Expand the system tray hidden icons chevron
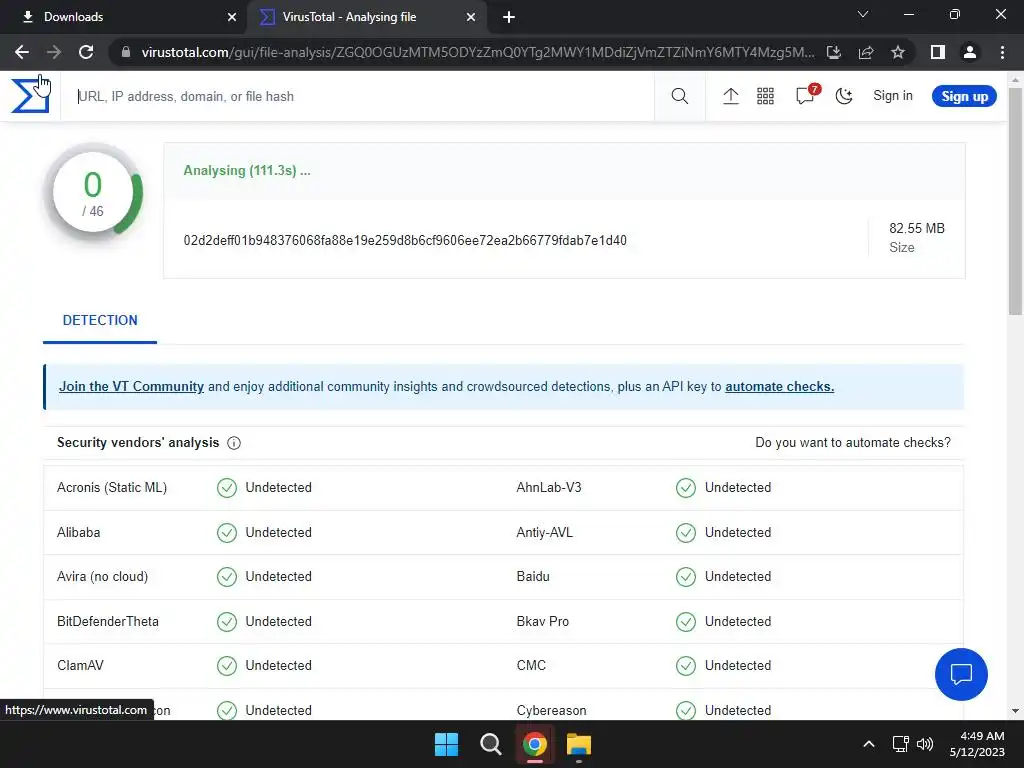The height and width of the screenshot is (768, 1024). [x=869, y=744]
